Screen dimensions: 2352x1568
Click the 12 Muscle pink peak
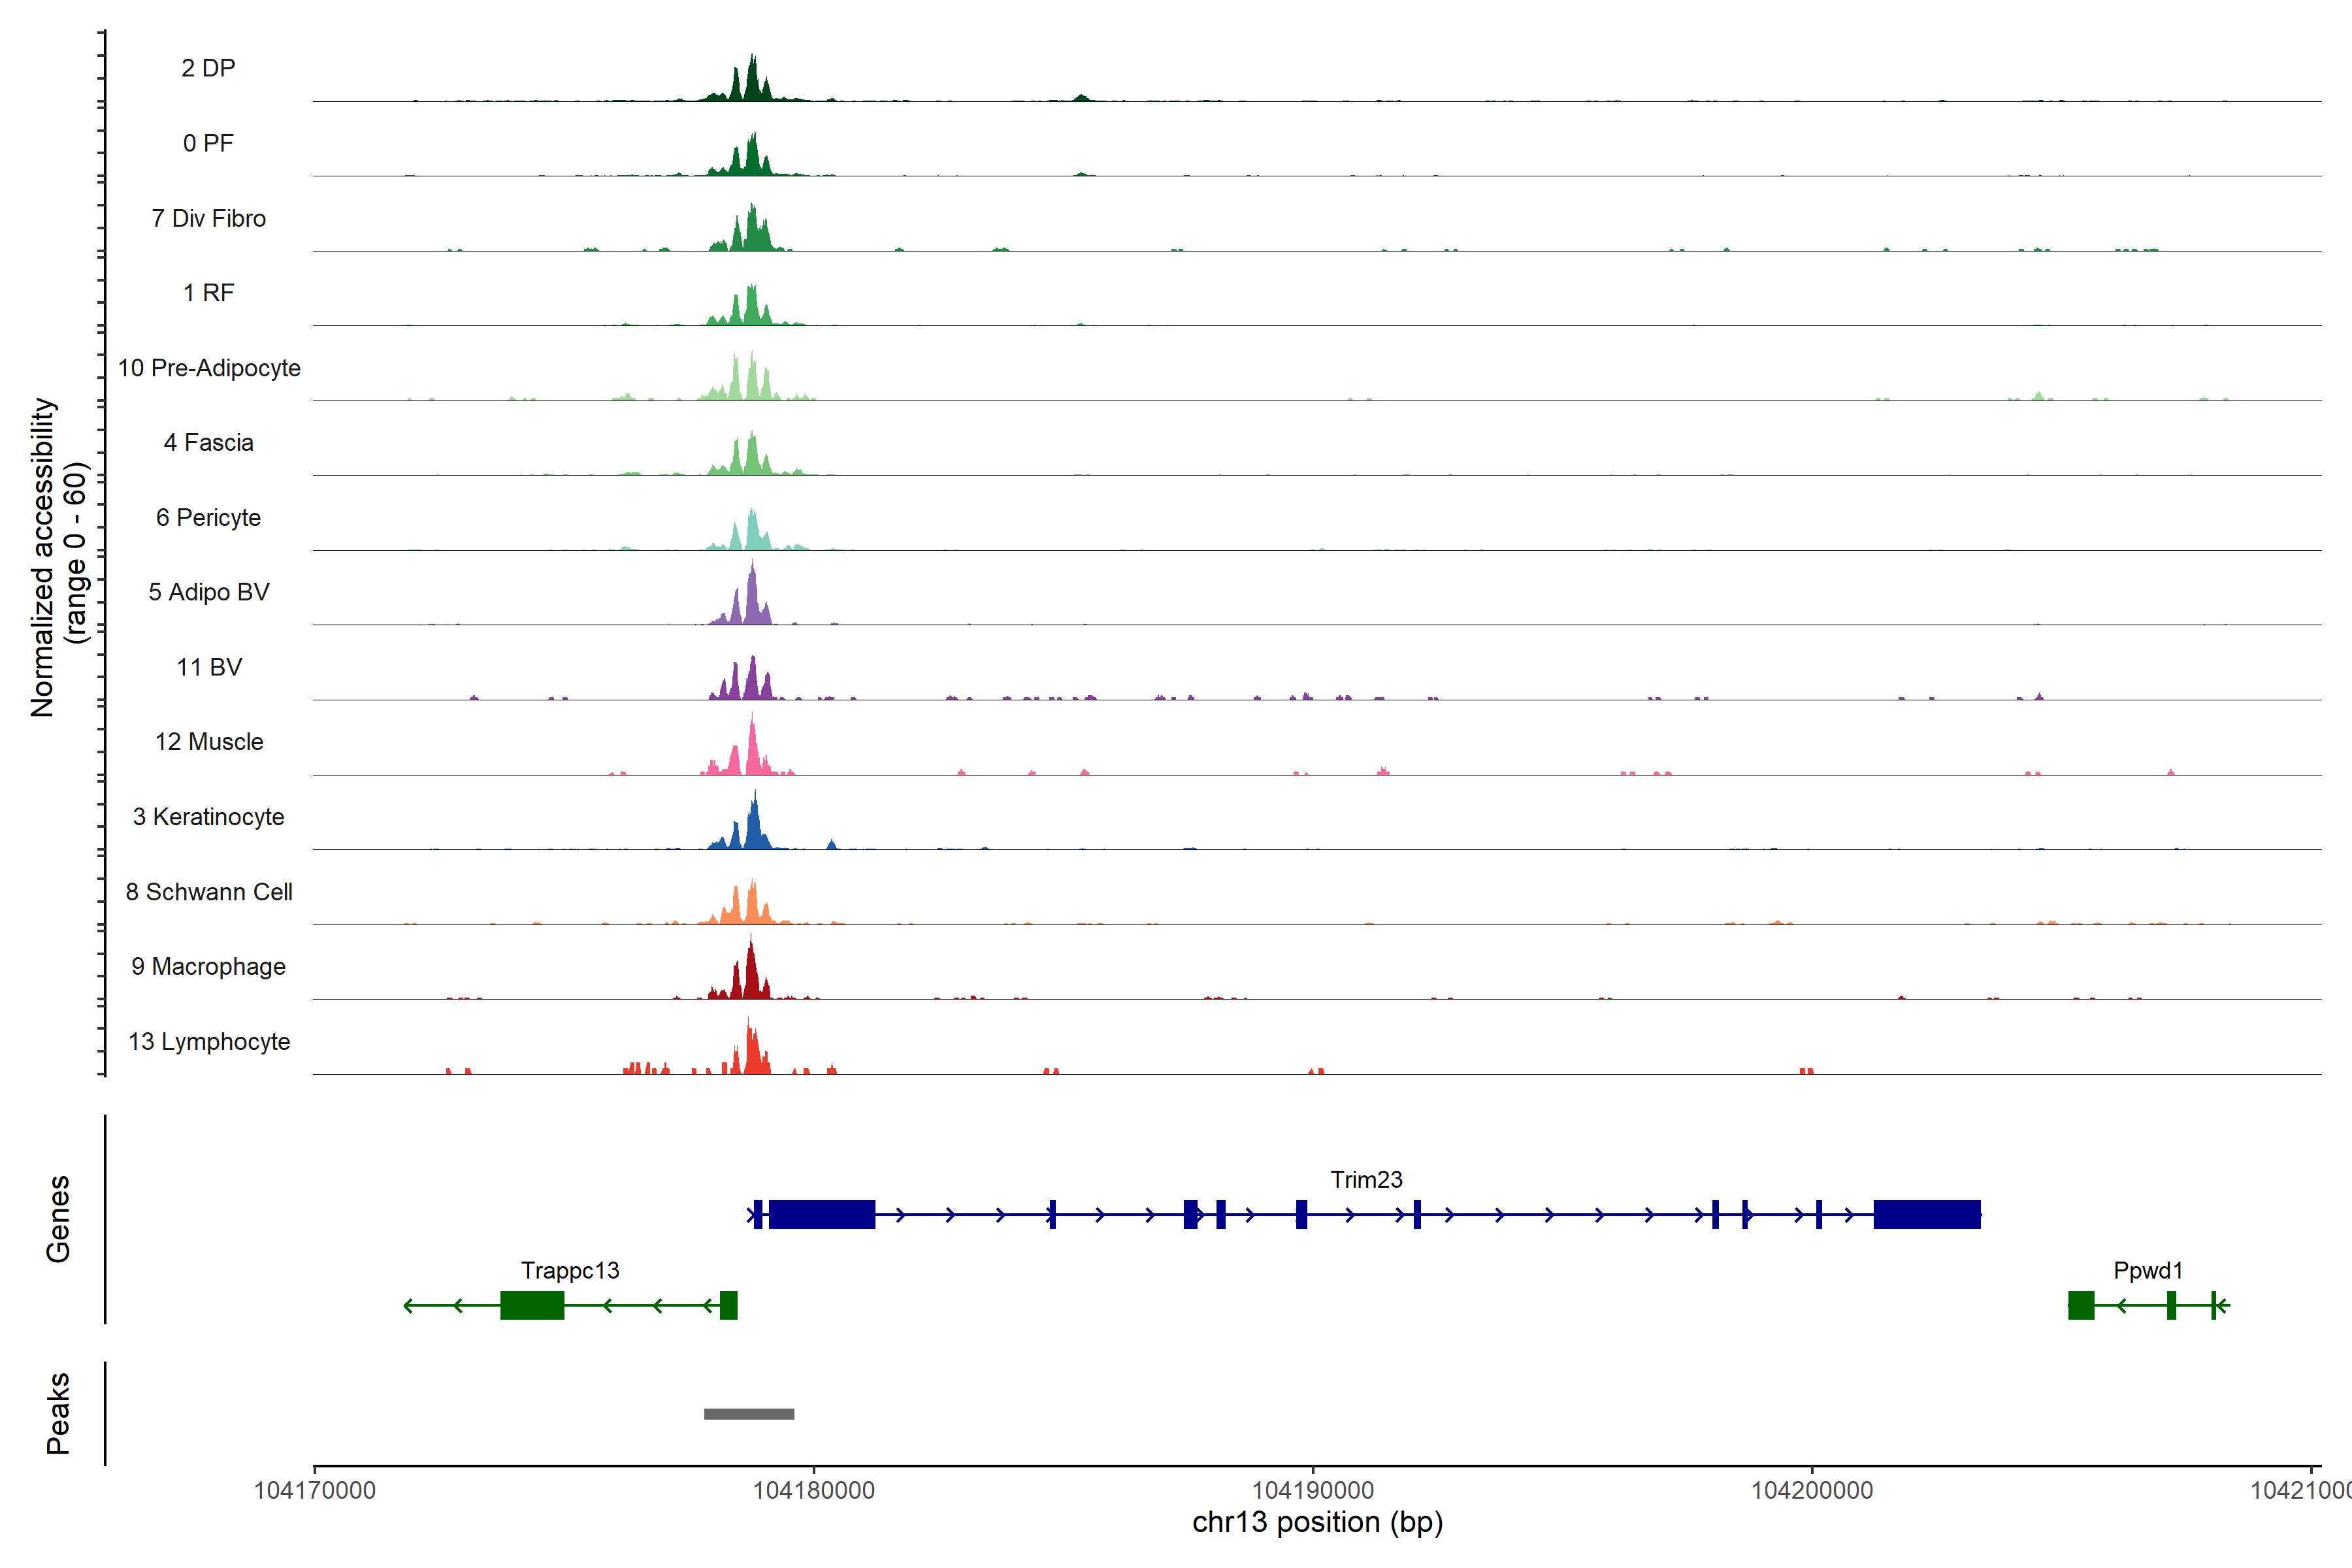tap(753, 752)
